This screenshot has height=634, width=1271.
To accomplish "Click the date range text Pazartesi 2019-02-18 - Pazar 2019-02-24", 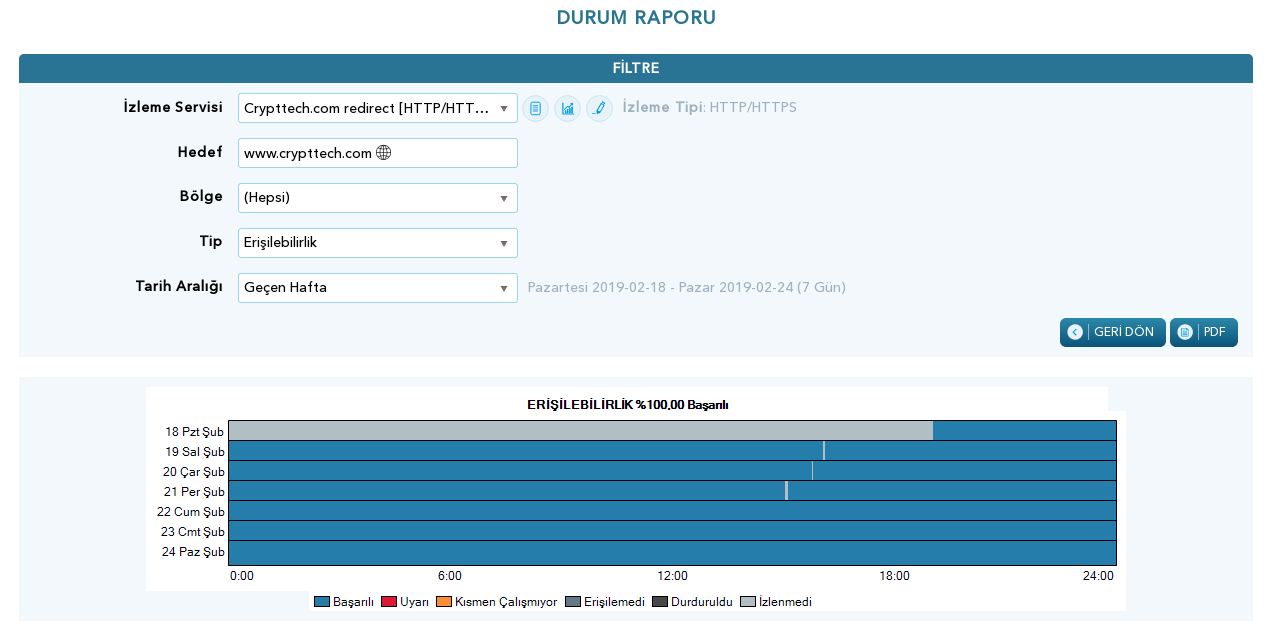I will pyautogui.click(x=686, y=288).
